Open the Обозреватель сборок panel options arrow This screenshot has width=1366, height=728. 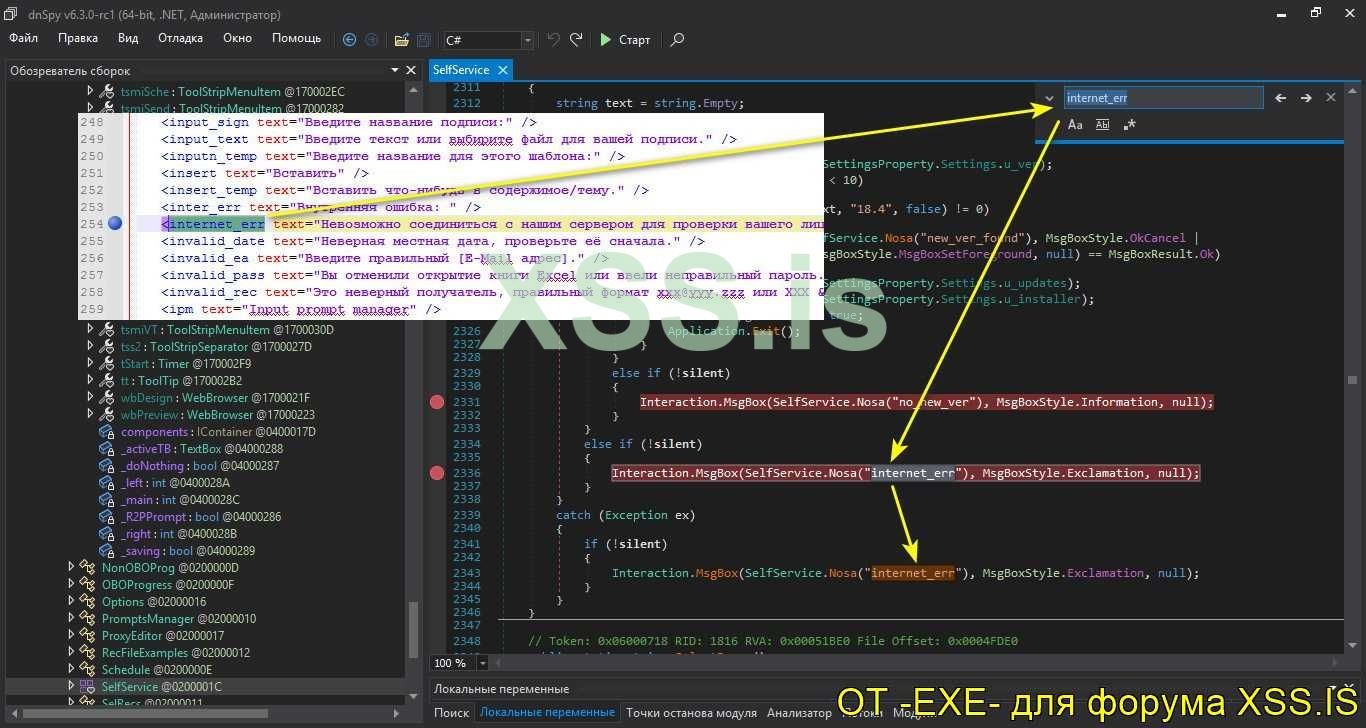click(x=393, y=70)
